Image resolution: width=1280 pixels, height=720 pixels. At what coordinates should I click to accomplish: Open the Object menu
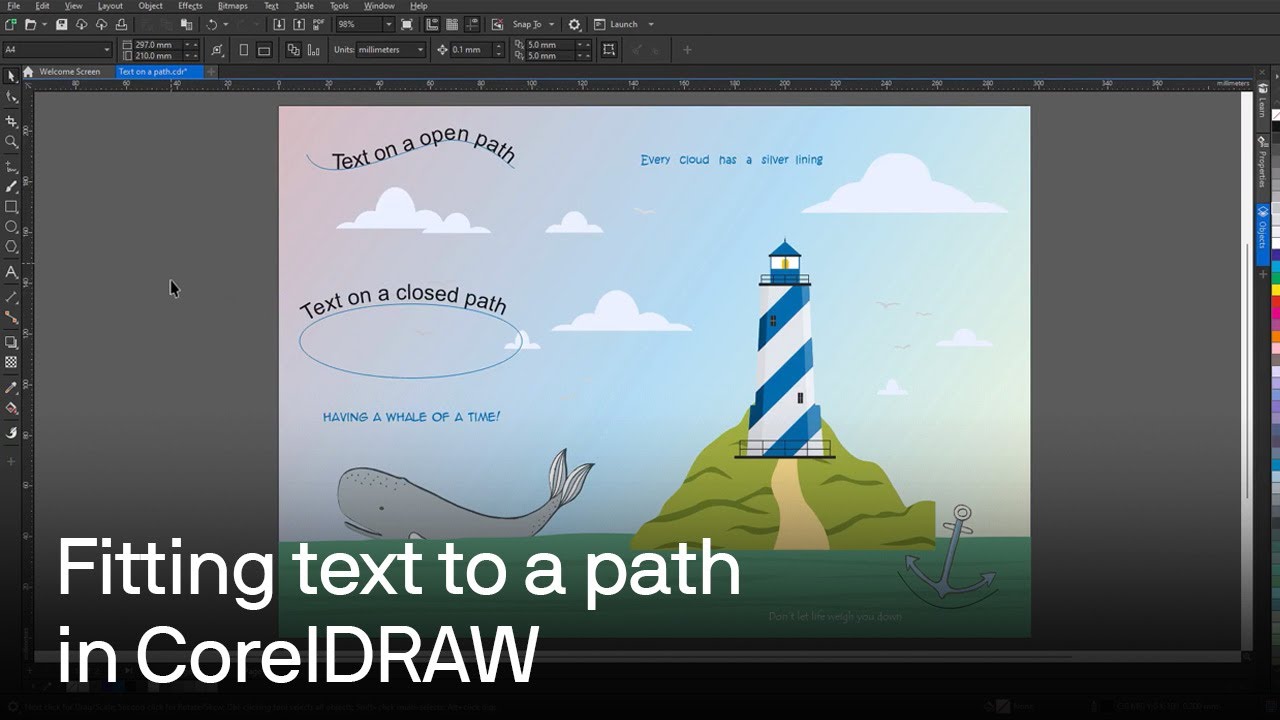point(151,6)
